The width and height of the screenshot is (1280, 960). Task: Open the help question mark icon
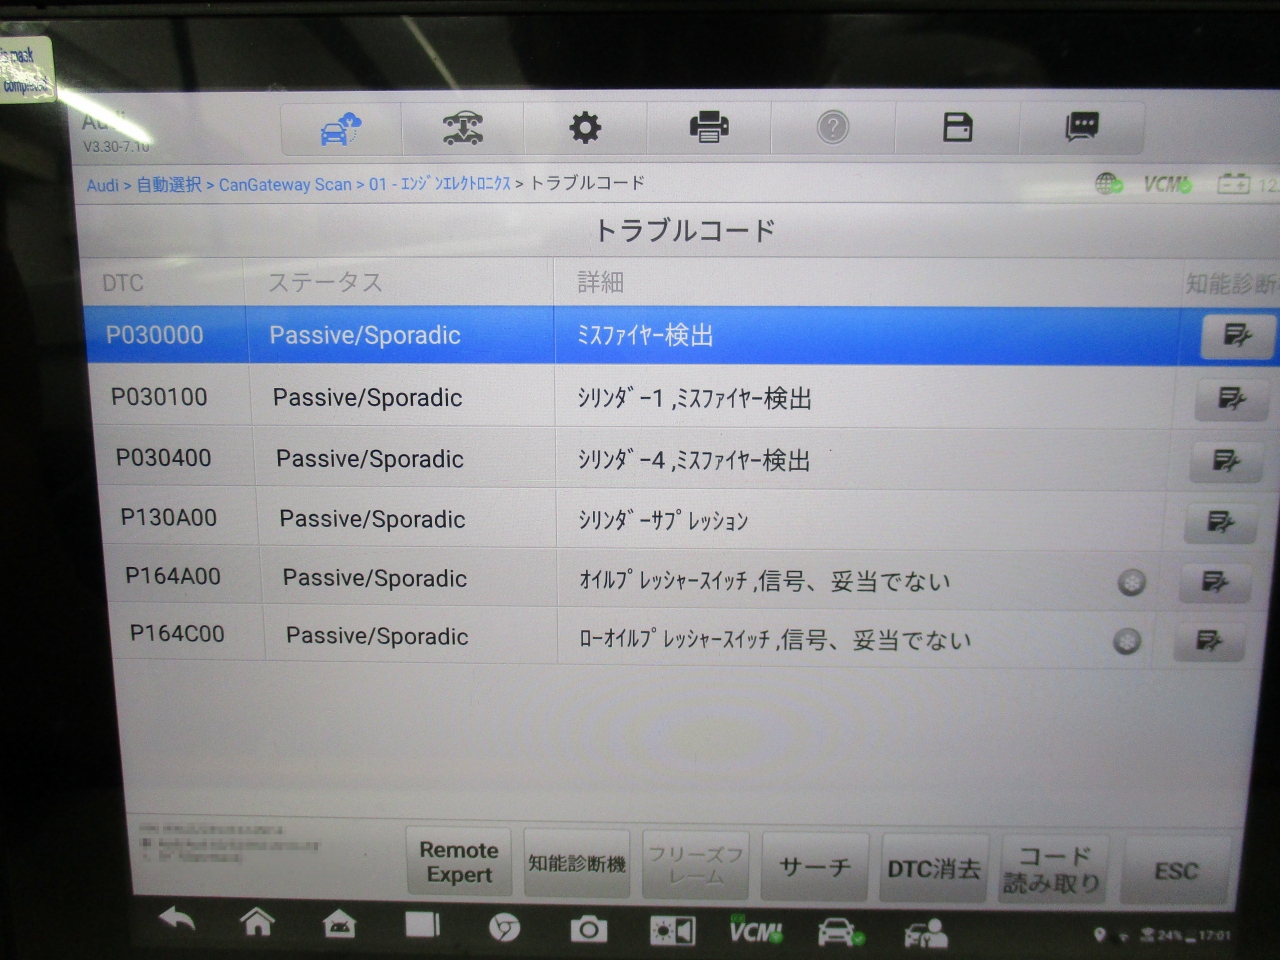point(832,128)
